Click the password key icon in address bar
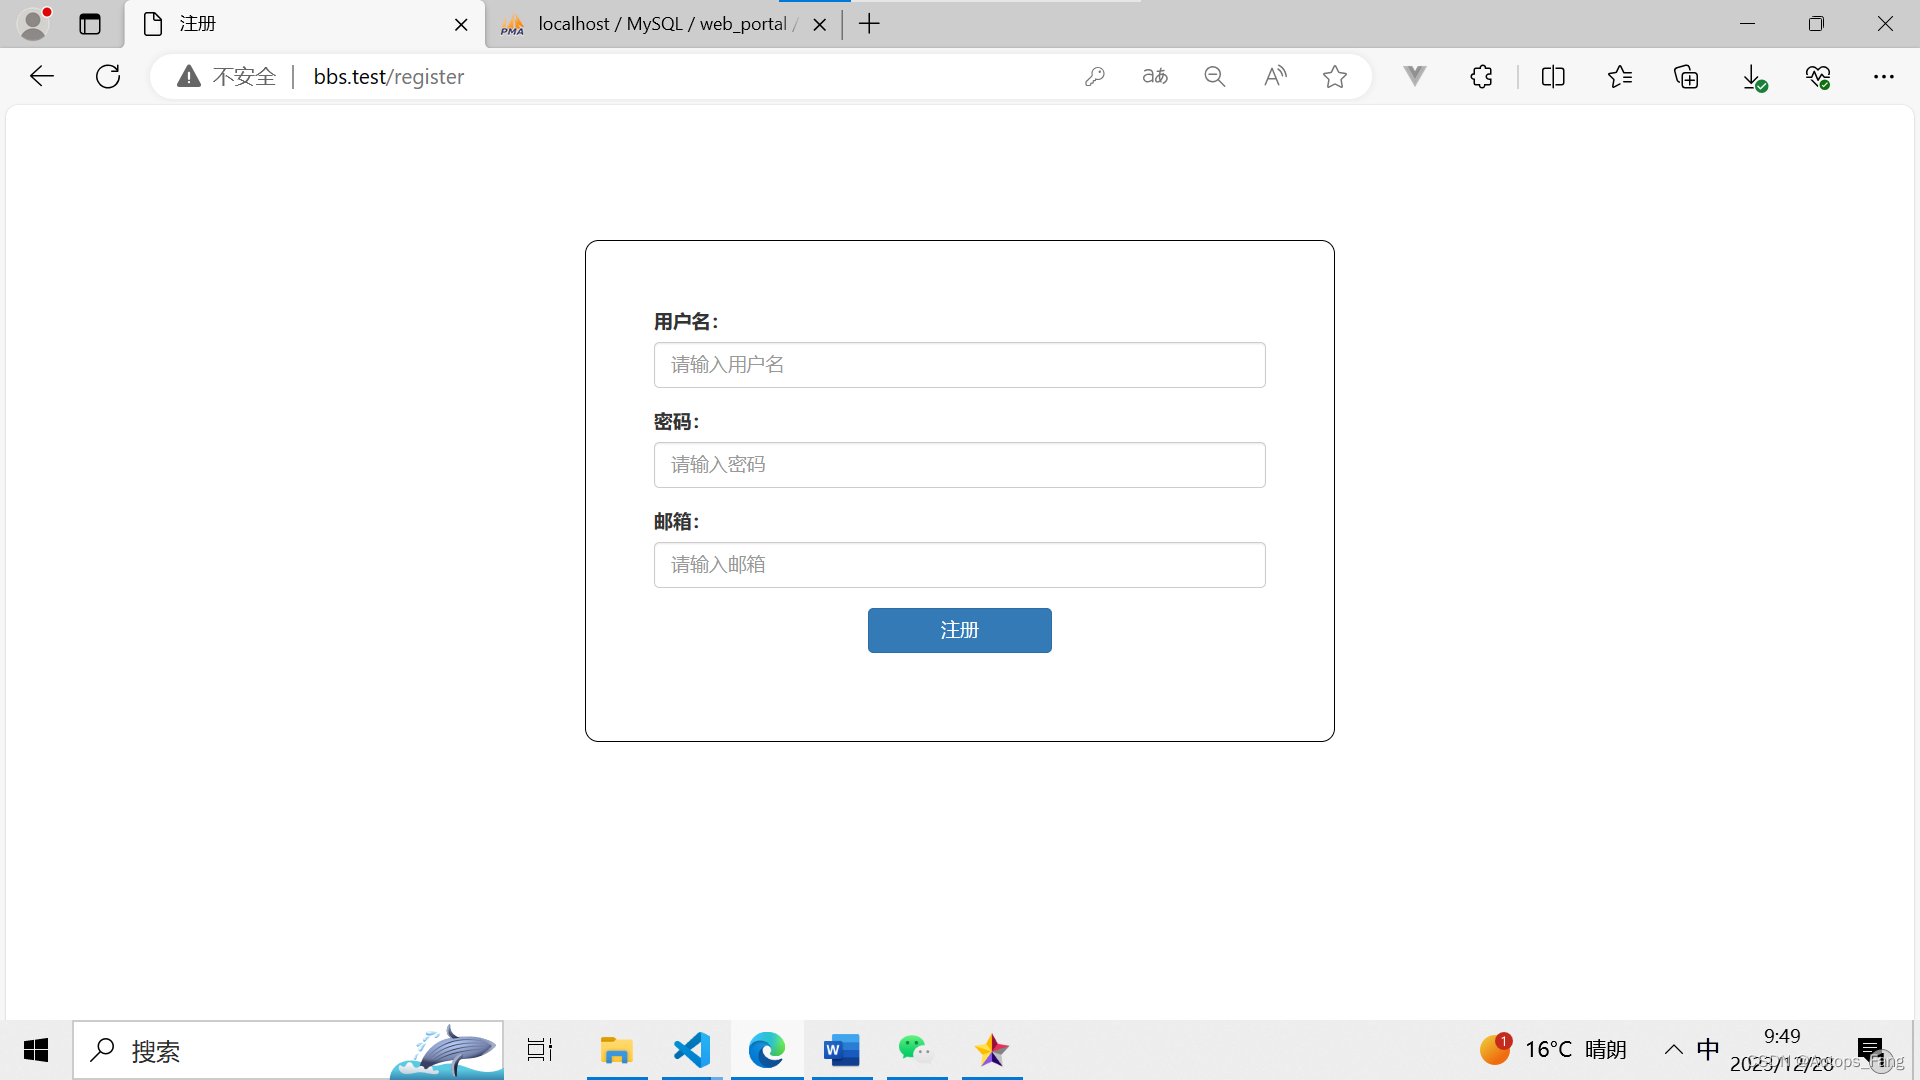Viewport: 1920px width, 1080px height. (x=1095, y=77)
